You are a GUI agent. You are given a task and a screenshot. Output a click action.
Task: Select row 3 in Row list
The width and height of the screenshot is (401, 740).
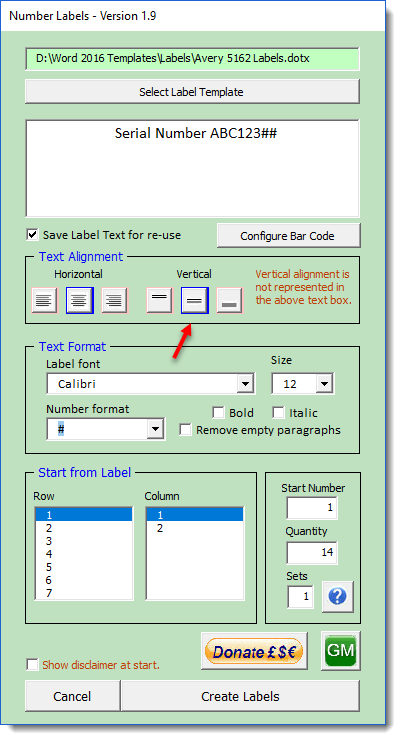coord(84,541)
